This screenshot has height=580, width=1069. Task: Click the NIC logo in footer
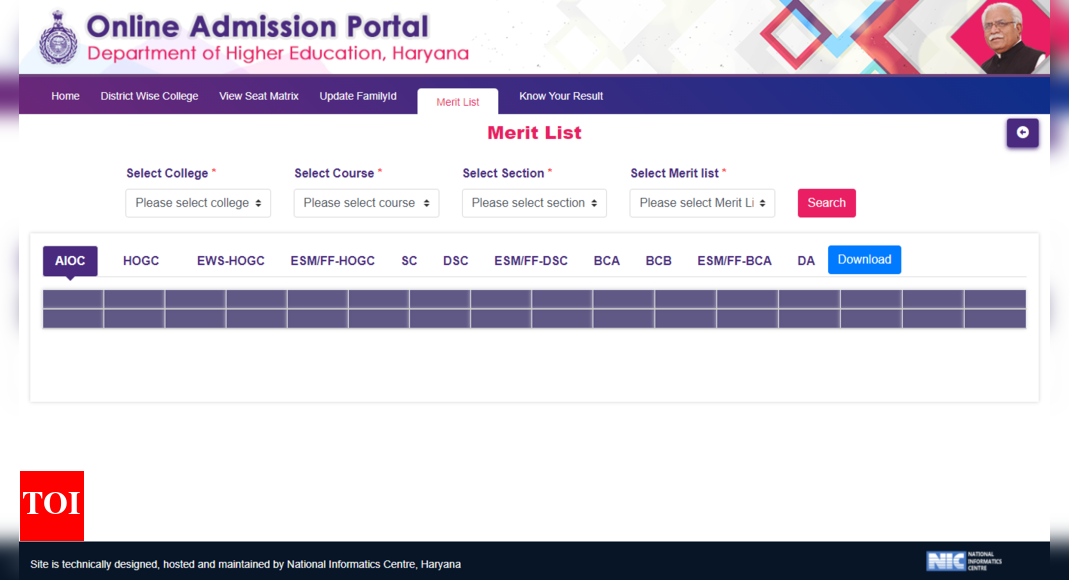tap(963, 560)
